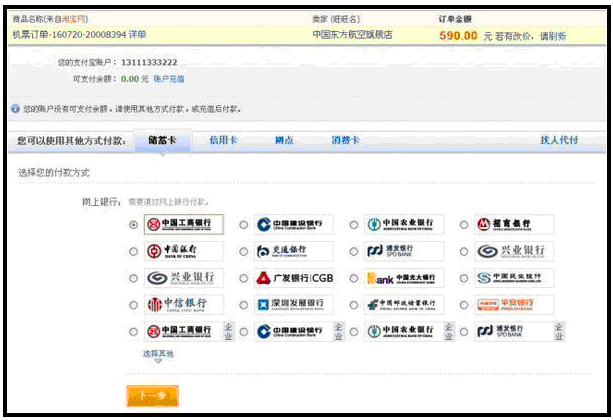This screenshot has width=613, height=420.
Task: Click the 中国工商银行 personal bank logo
Action: 184,224
